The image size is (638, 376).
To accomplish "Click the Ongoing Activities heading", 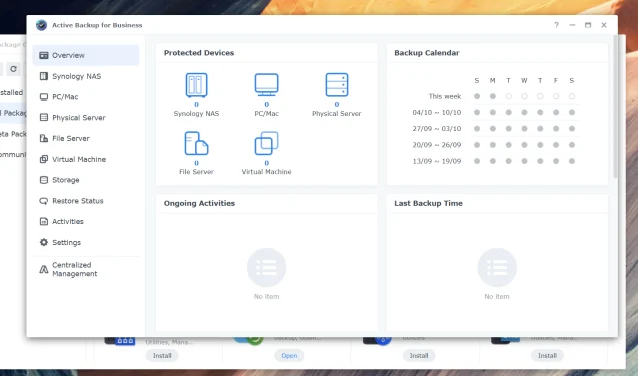I will coord(199,203).
